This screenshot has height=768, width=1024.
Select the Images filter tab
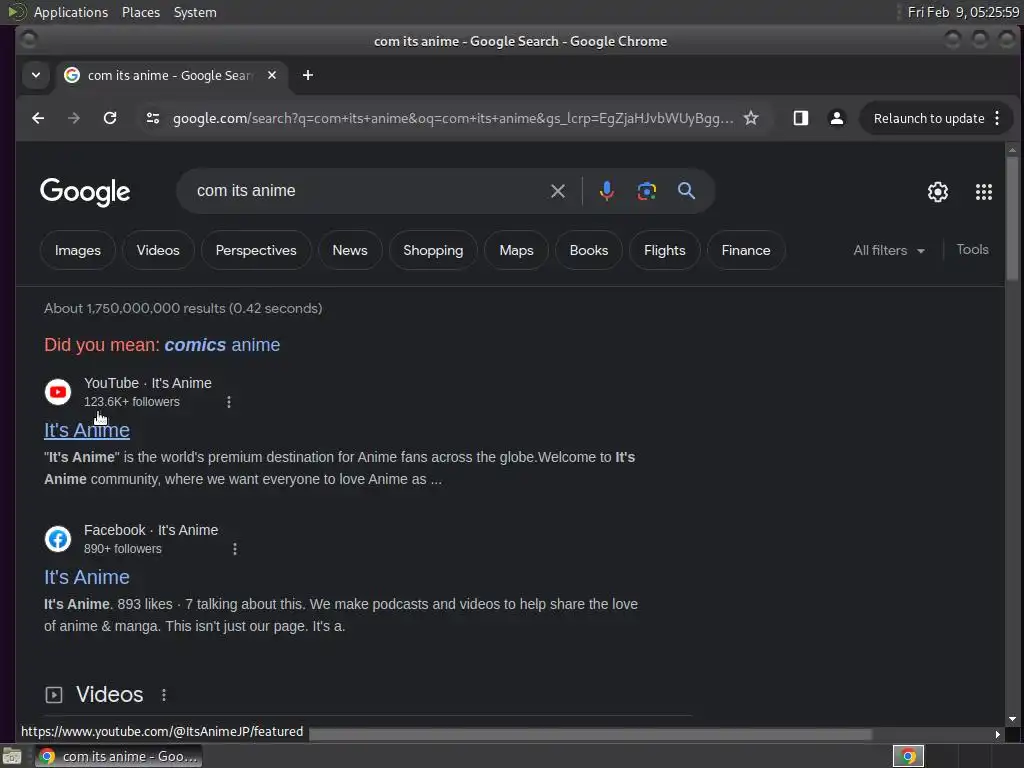point(78,250)
